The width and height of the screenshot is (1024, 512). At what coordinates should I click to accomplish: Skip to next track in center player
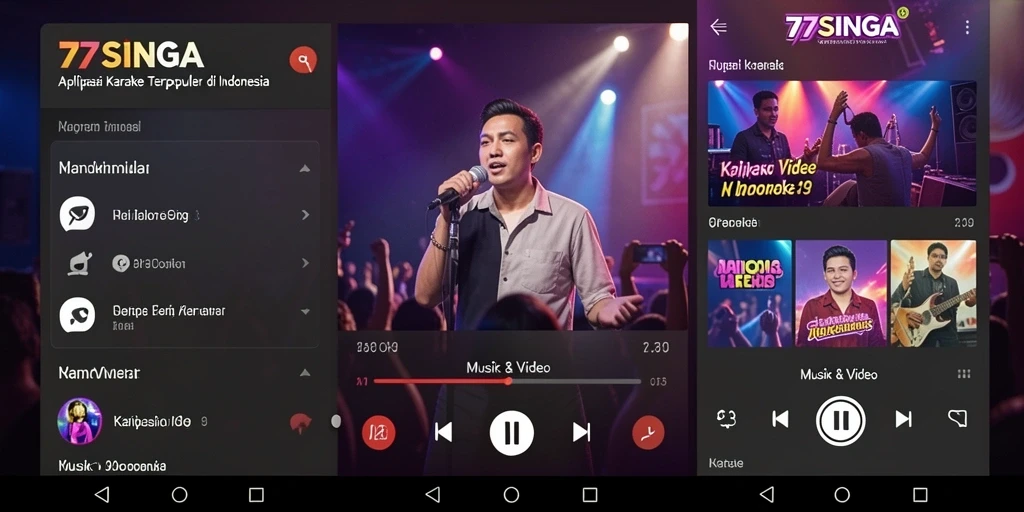581,432
